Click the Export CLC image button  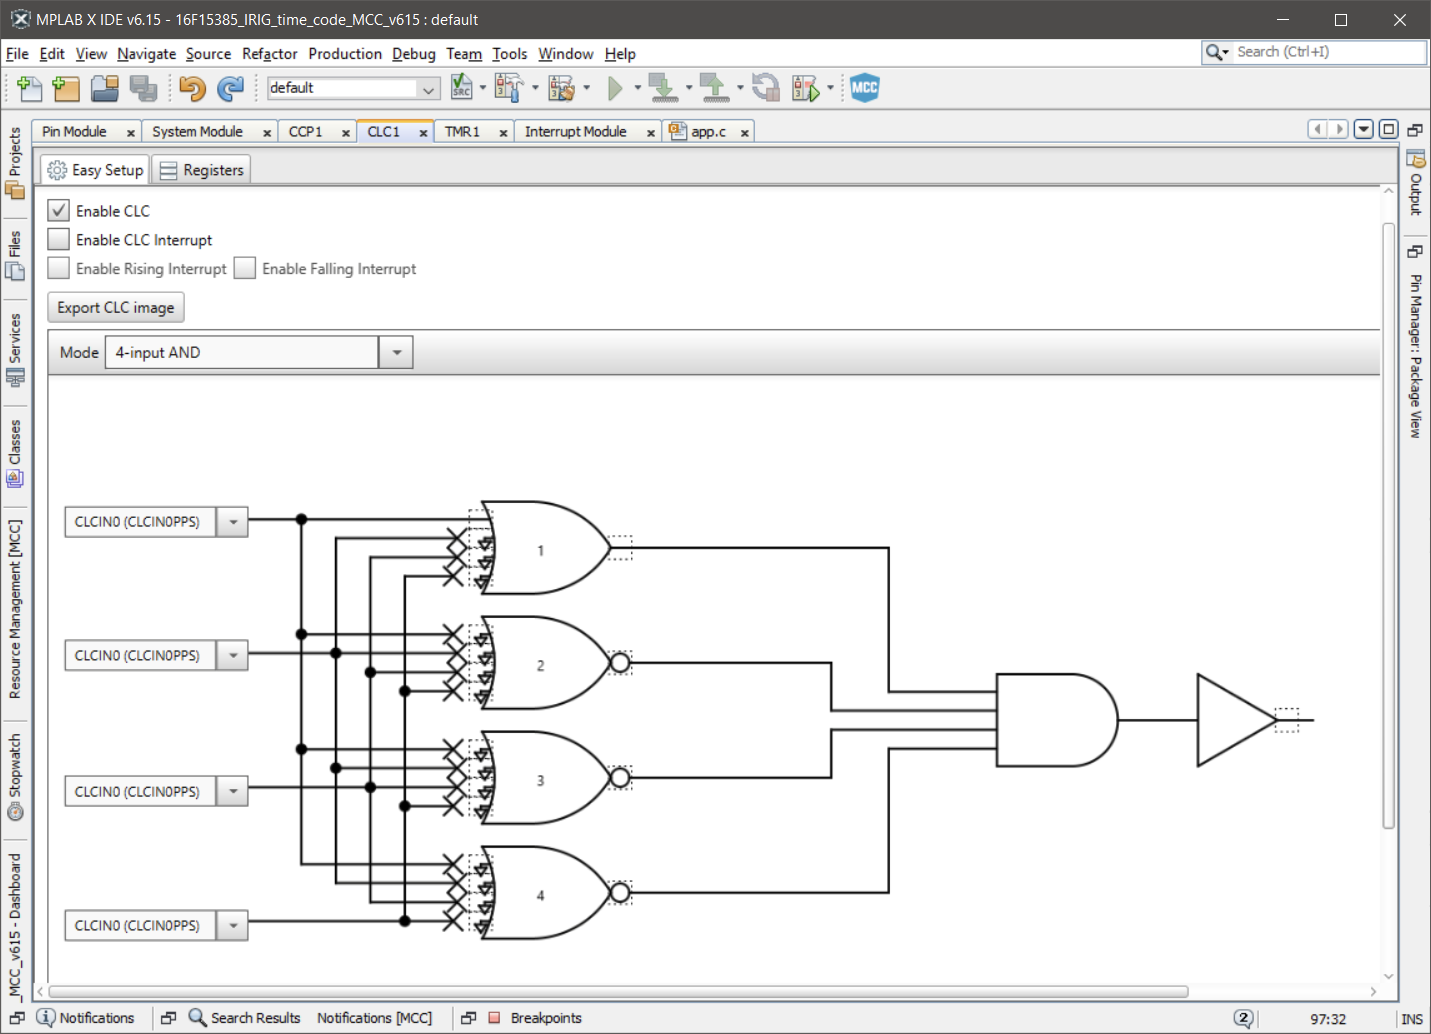(x=116, y=308)
